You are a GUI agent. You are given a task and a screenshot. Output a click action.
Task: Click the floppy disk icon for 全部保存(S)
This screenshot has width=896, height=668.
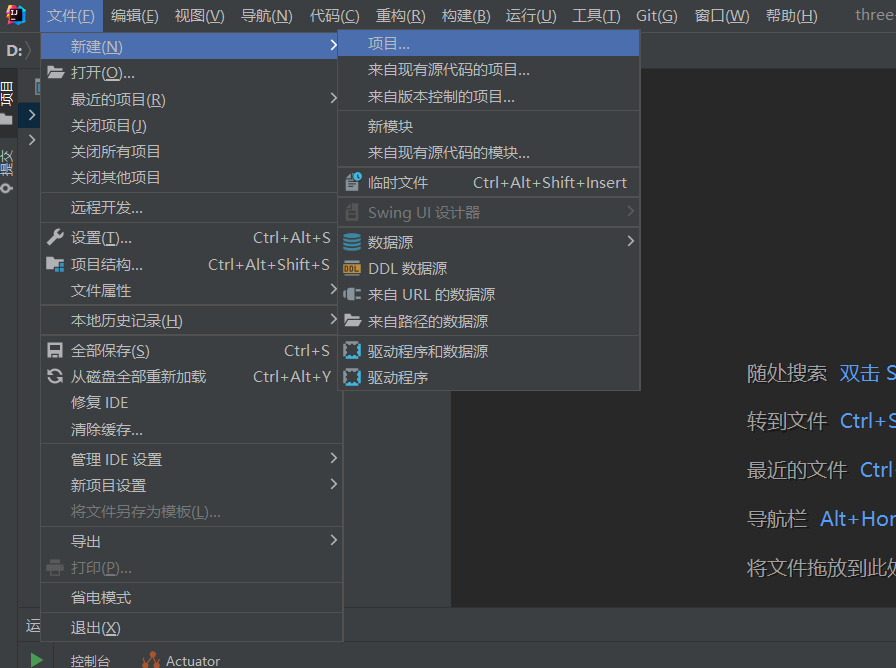pyautogui.click(x=55, y=350)
